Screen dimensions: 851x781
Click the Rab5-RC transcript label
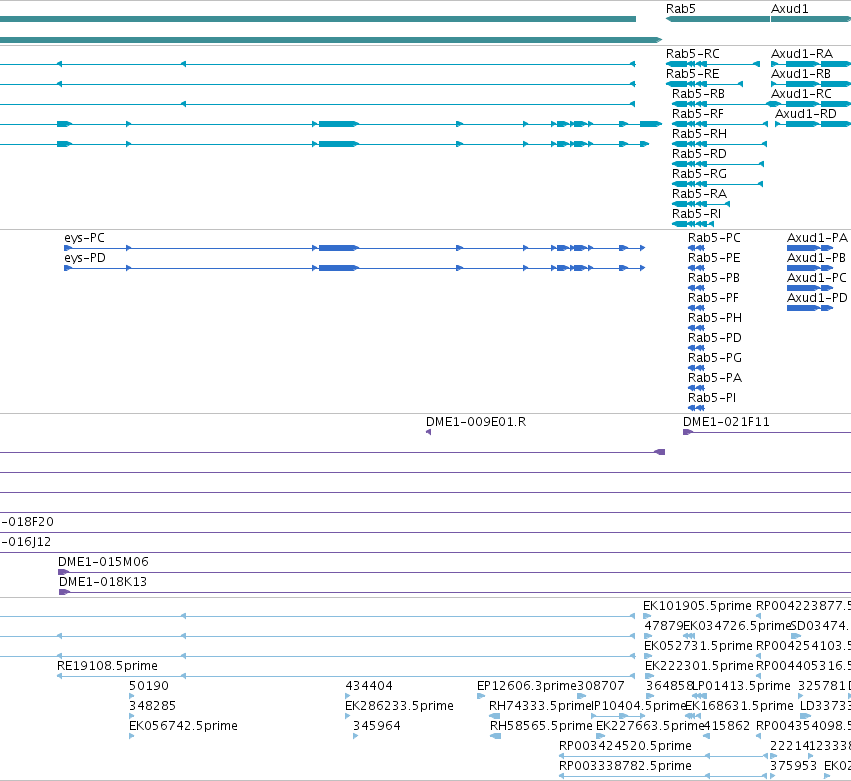click(x=693, y=54)
